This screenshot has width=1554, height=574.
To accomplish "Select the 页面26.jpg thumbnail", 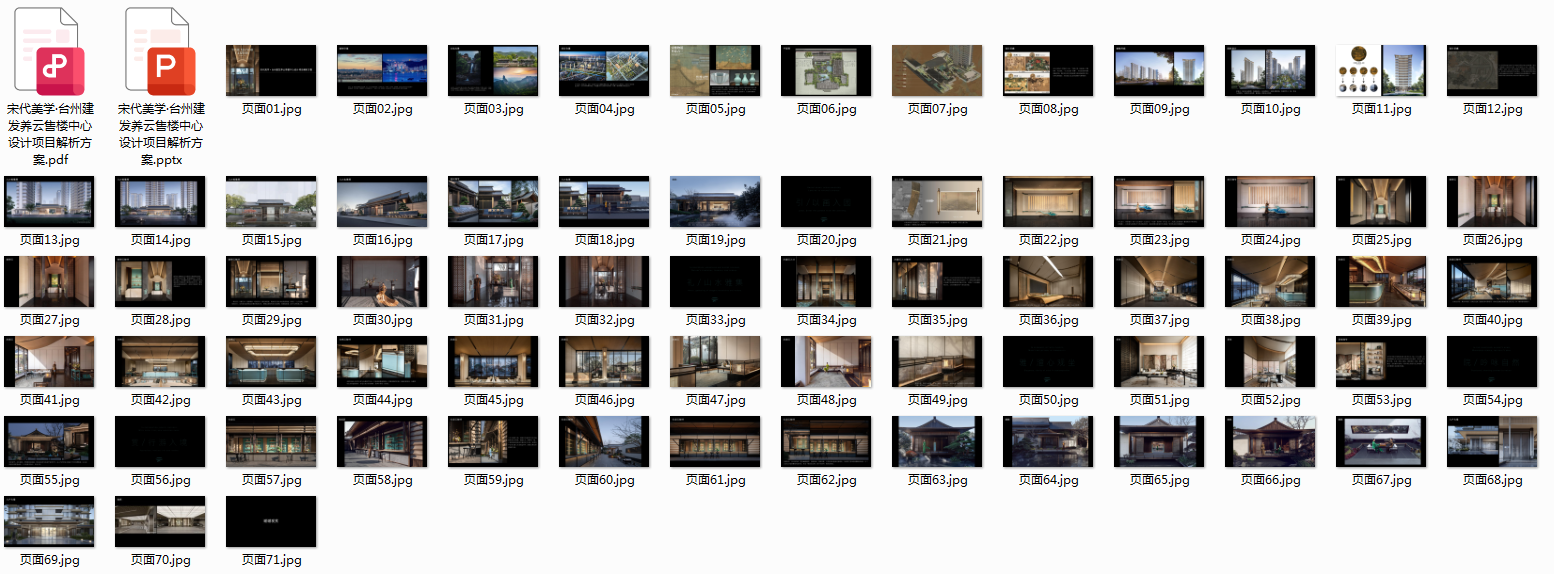I will click(1492, 201).
